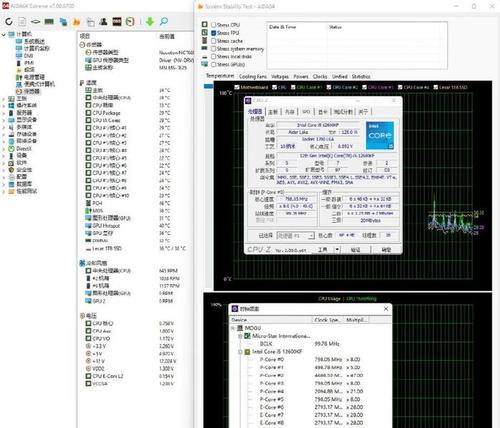Expand the 主板 tree node
This screenshot has width=500, height=428.
coord(4,99)
